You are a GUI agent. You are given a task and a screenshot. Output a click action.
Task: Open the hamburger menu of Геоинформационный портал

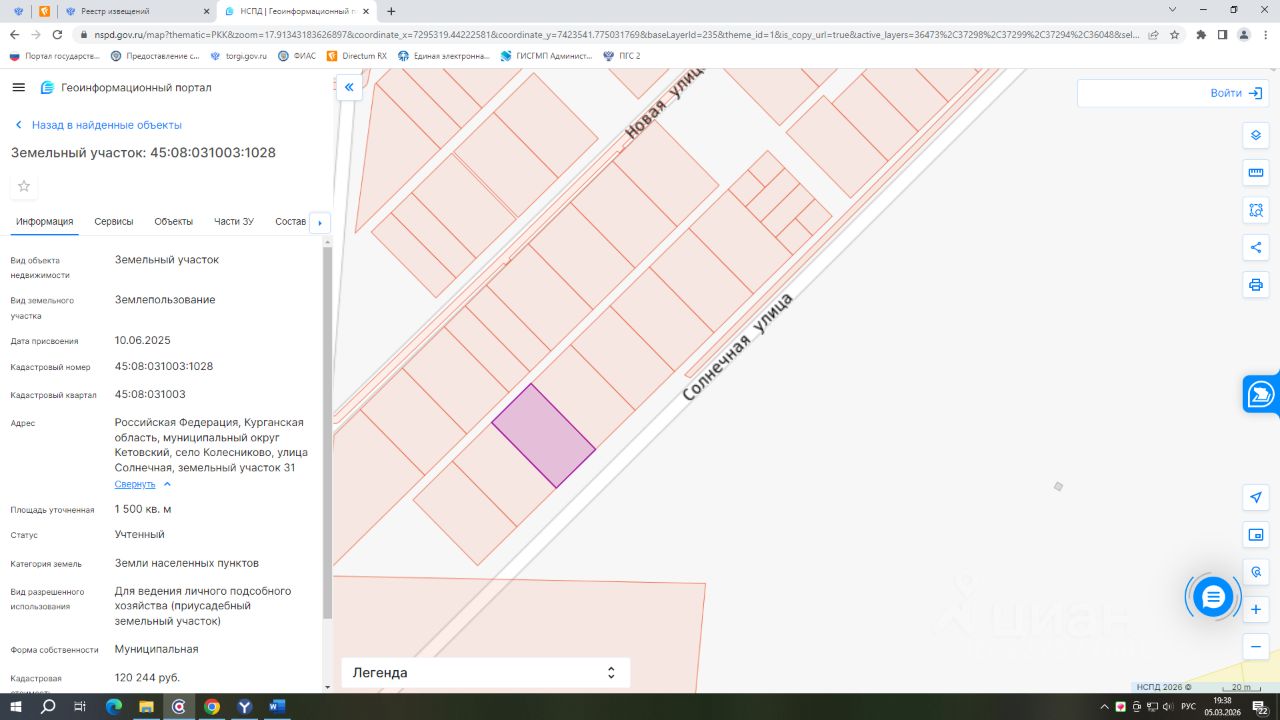pos(18,88)
